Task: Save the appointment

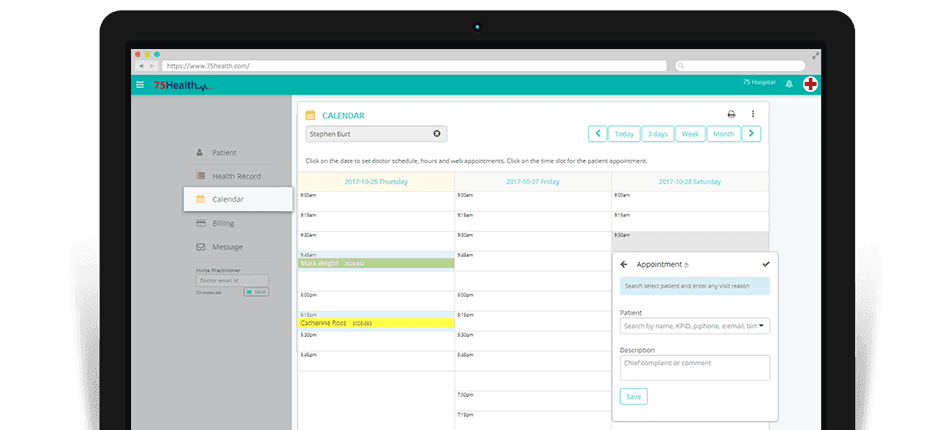Action: [633, 397]
